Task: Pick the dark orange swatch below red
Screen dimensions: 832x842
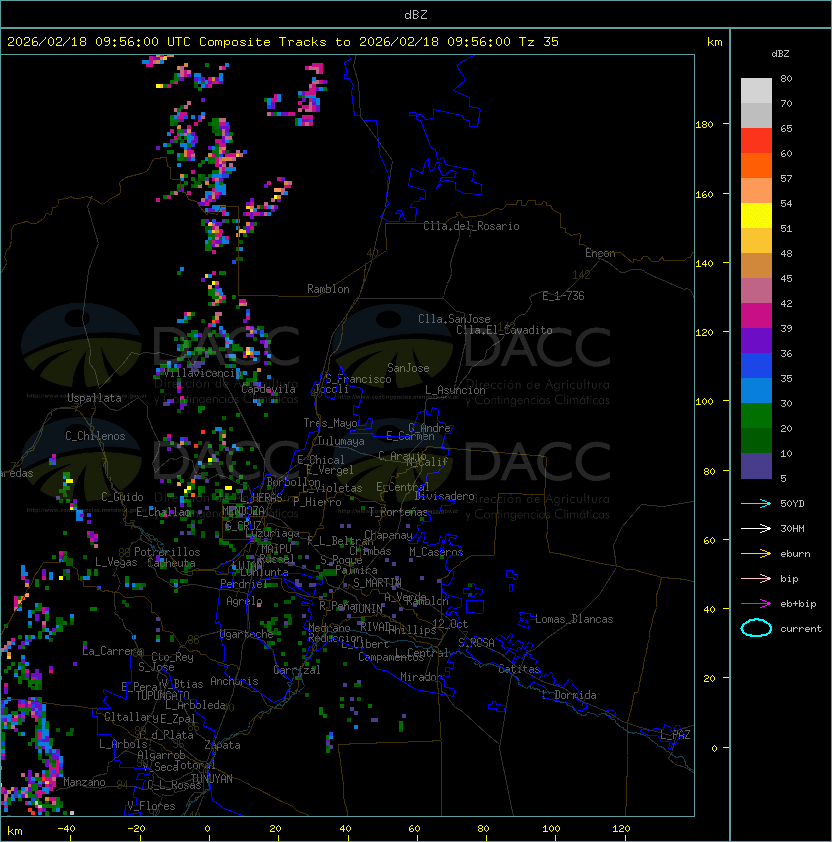Action: (756, 165)
